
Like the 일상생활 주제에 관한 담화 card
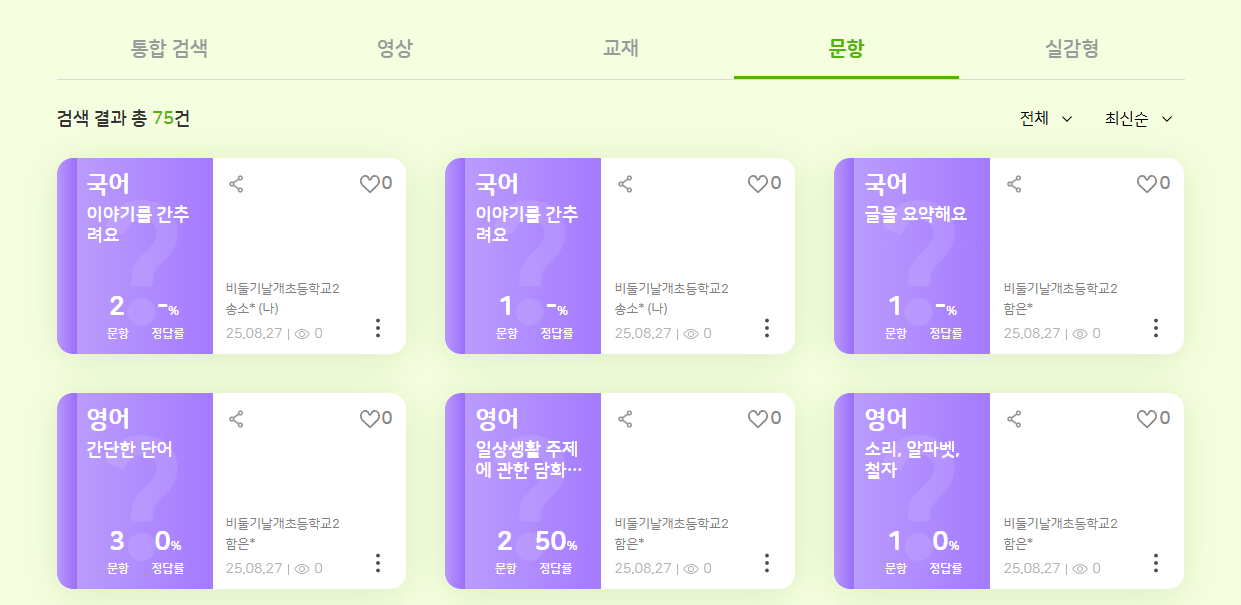coord(758,419)
